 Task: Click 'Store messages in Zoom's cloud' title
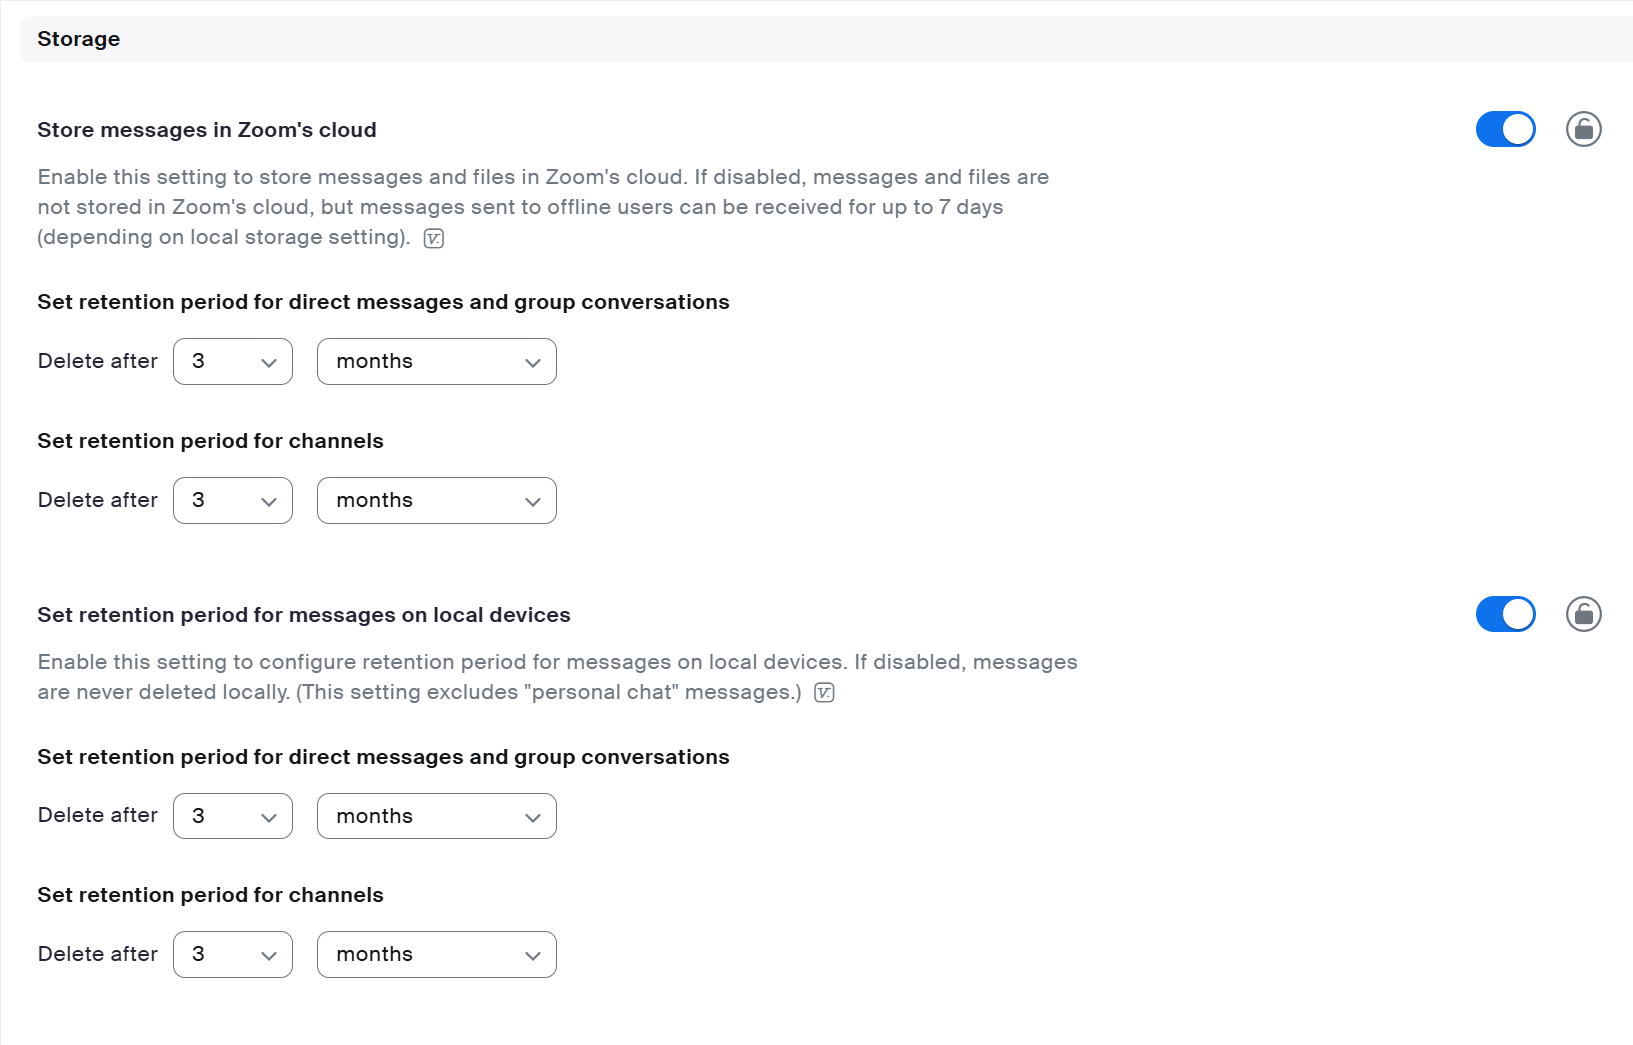pyautogui.click(x=207, y=130)
